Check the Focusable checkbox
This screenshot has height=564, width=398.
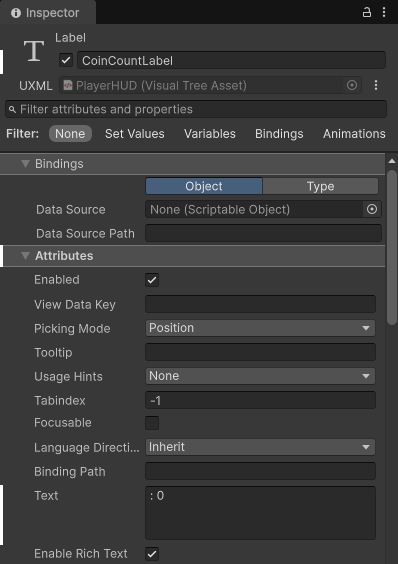pyautogui.click(x=152, y=423)
